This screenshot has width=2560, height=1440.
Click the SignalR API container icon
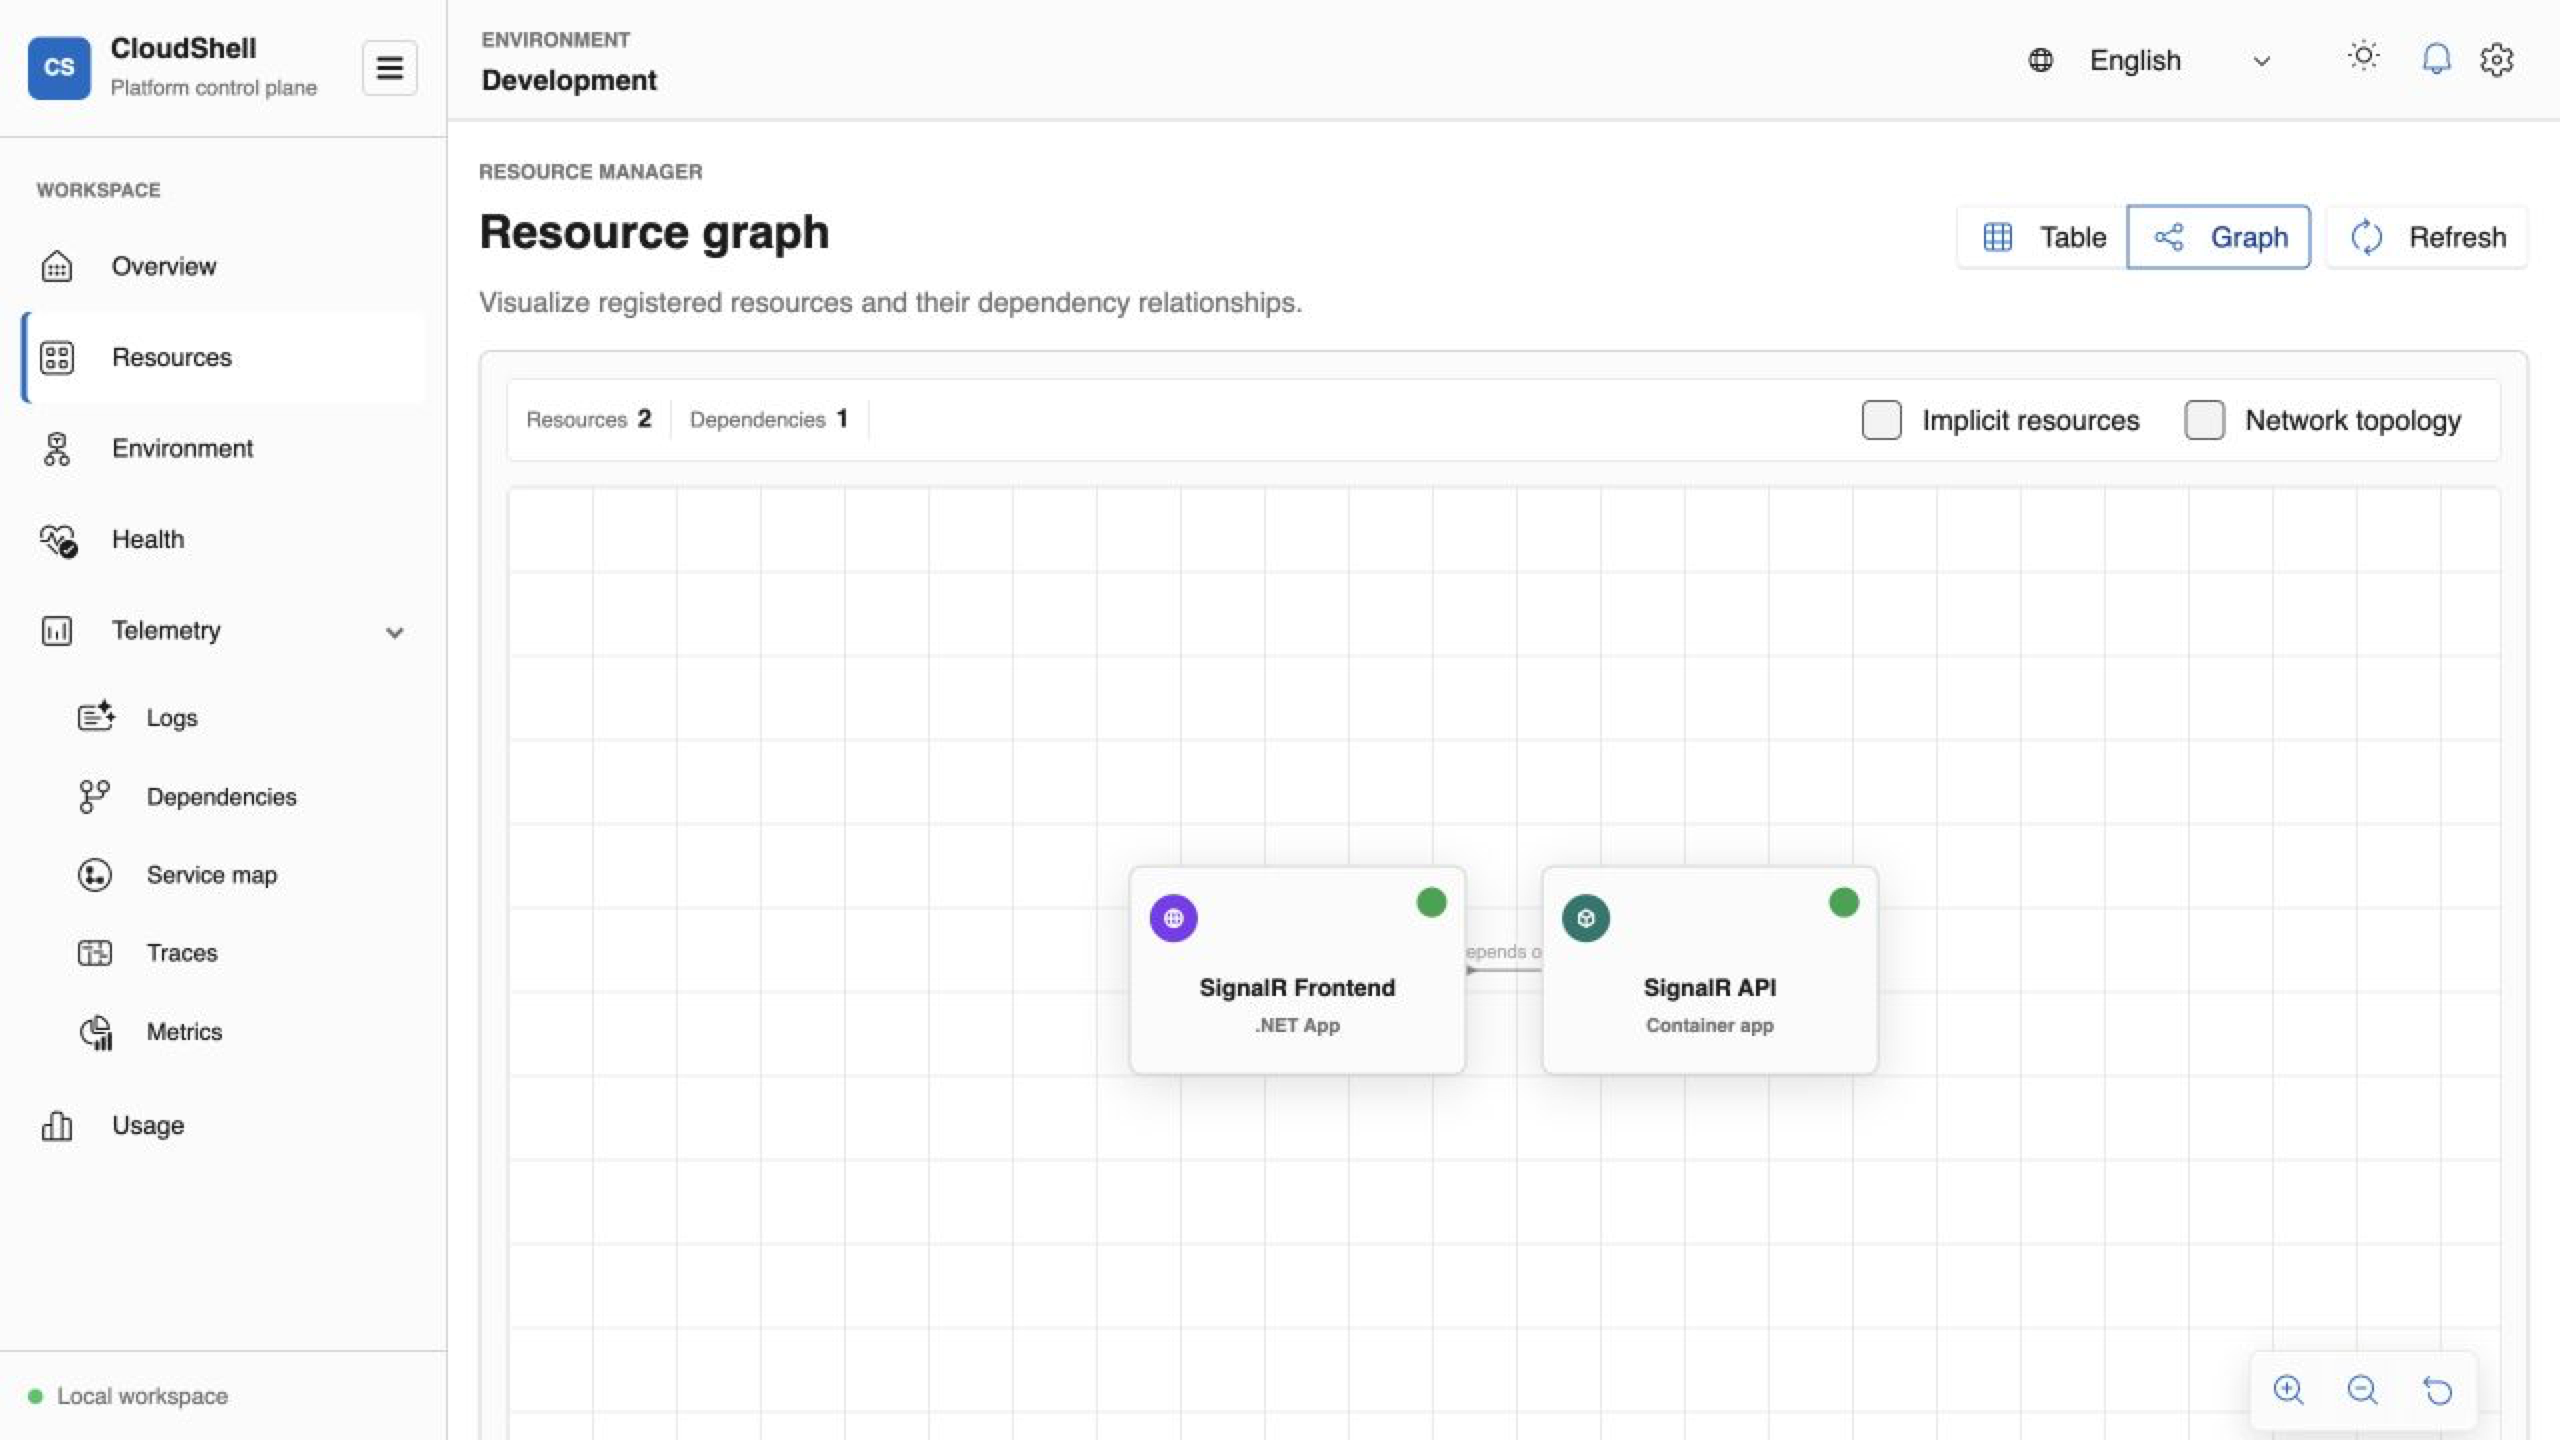[x=1585, y=918]
